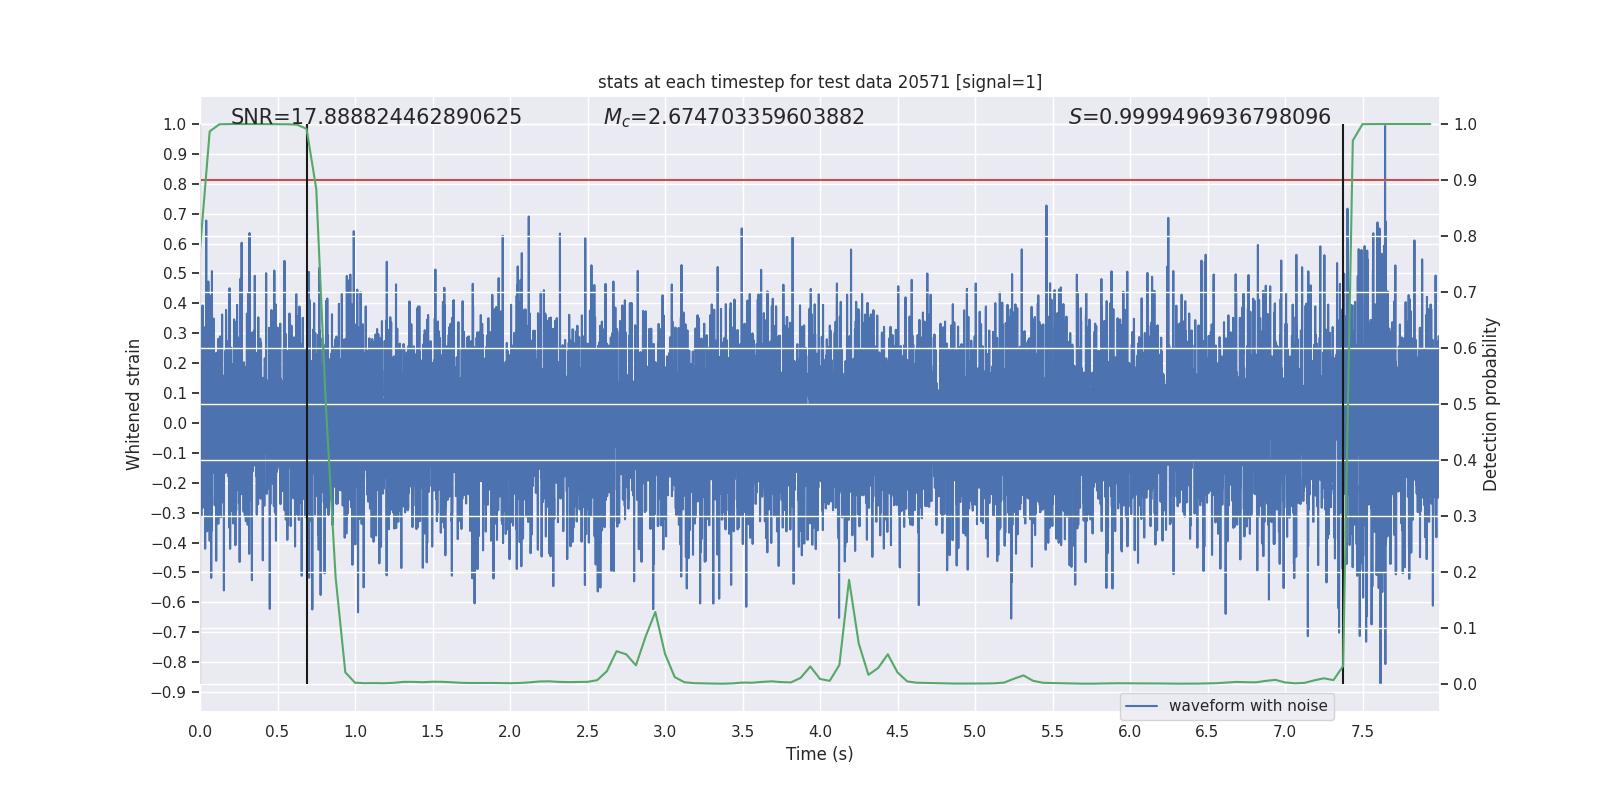
Task: Click the 'waveform with noise' legend label
Action: (1247, 706)
